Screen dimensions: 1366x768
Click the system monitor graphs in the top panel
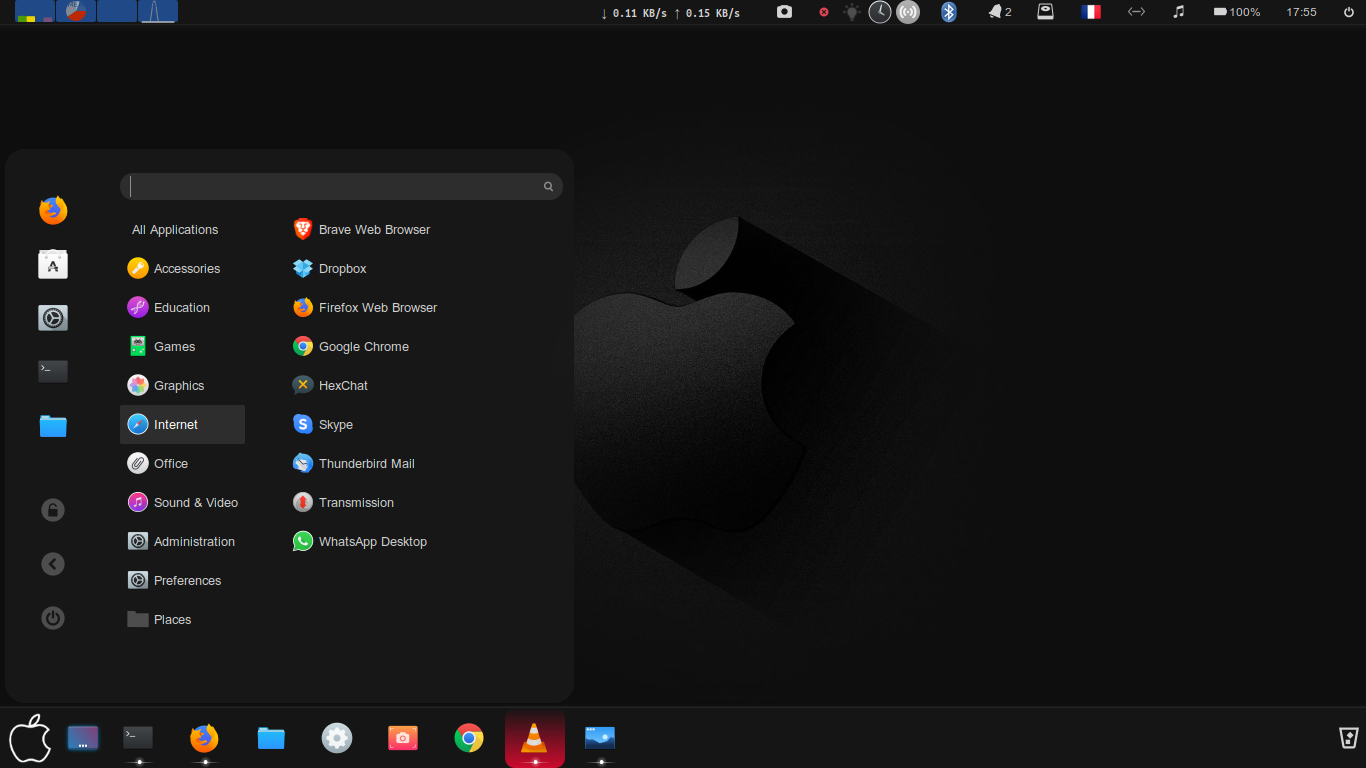pos(97,11)
